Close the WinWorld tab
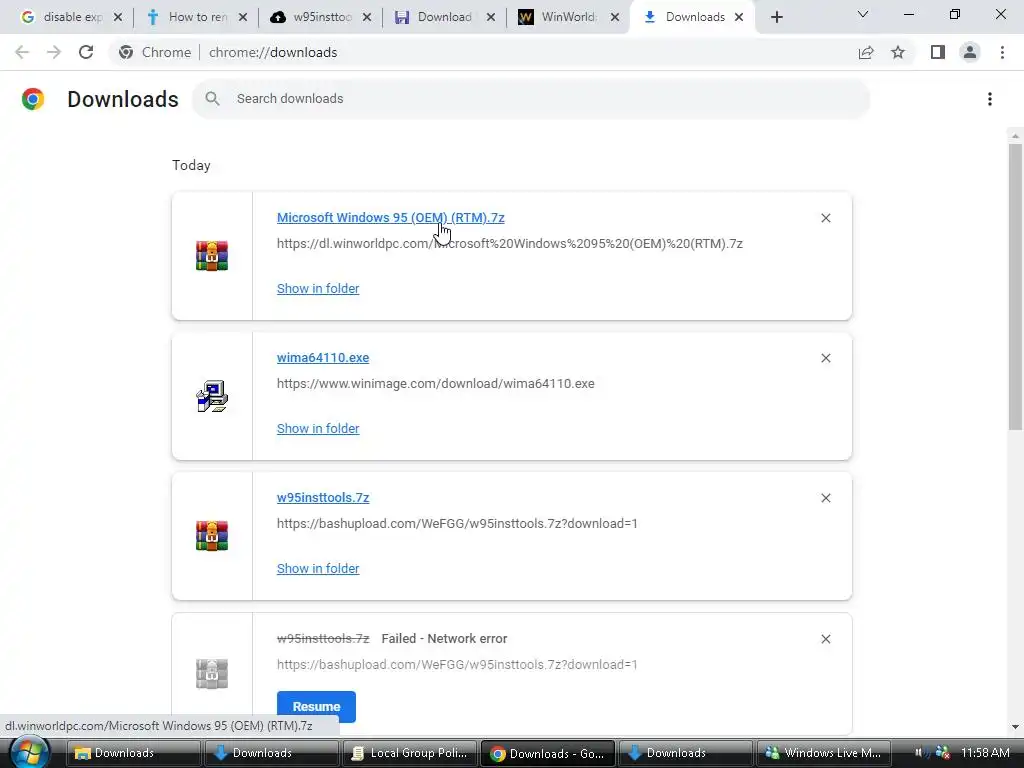The height and width of the screenshot is (768, 1024). pyautogui.click(x=615, y=17)
